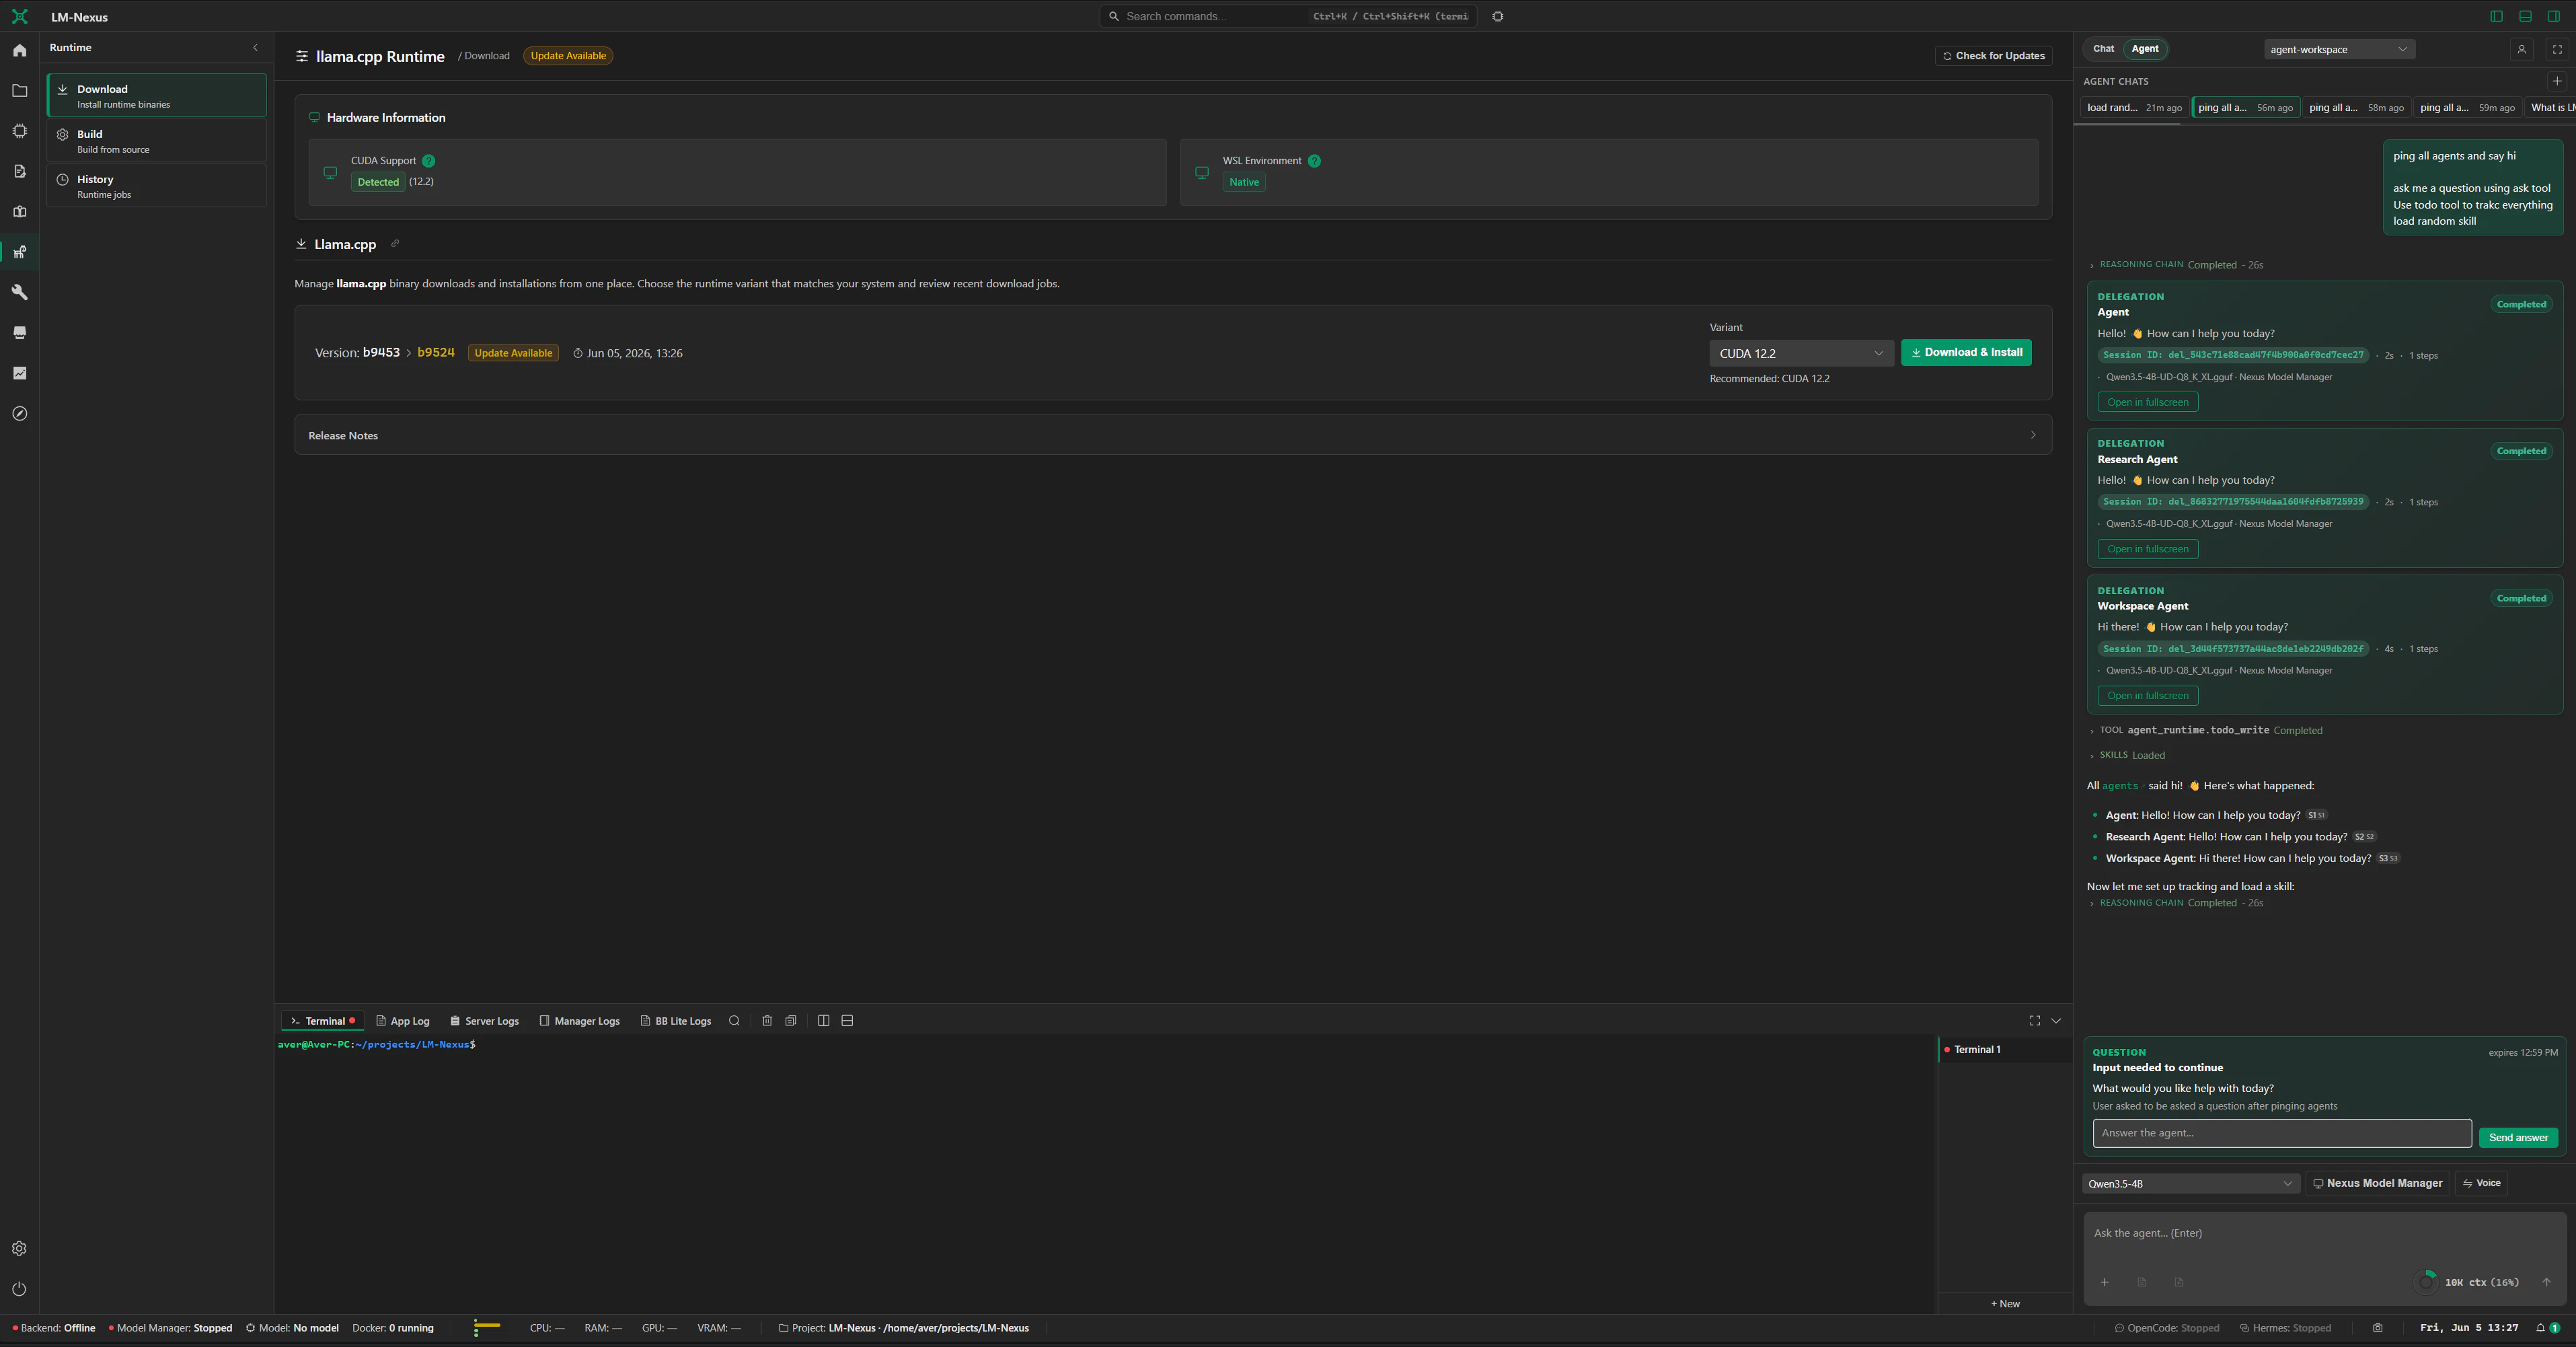Click the trash icon in terminal toolbar

[x=767, y=1021]
